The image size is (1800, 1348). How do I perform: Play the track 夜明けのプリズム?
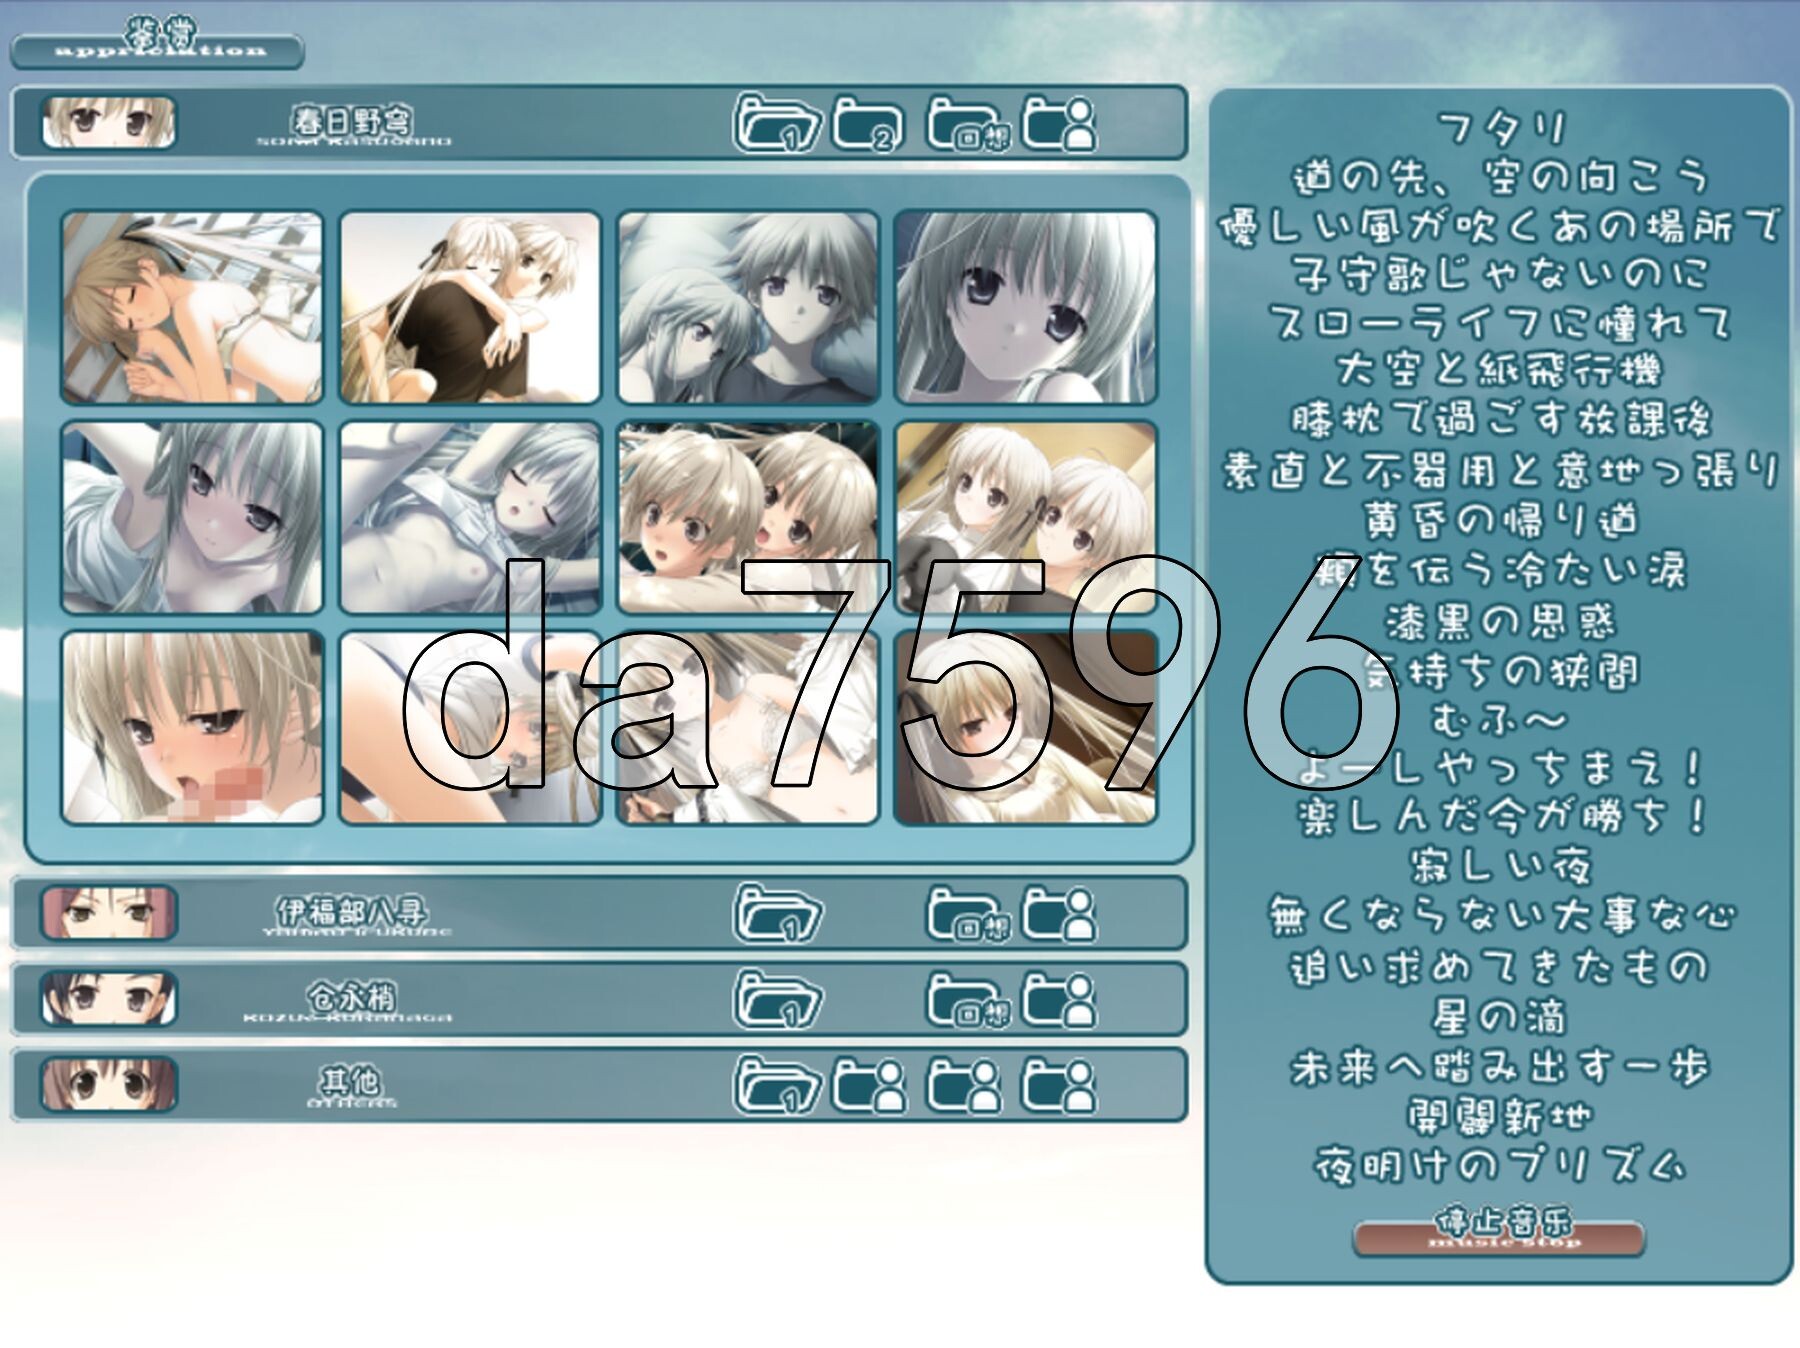pyautogui.click(x=1498, y=1165)
